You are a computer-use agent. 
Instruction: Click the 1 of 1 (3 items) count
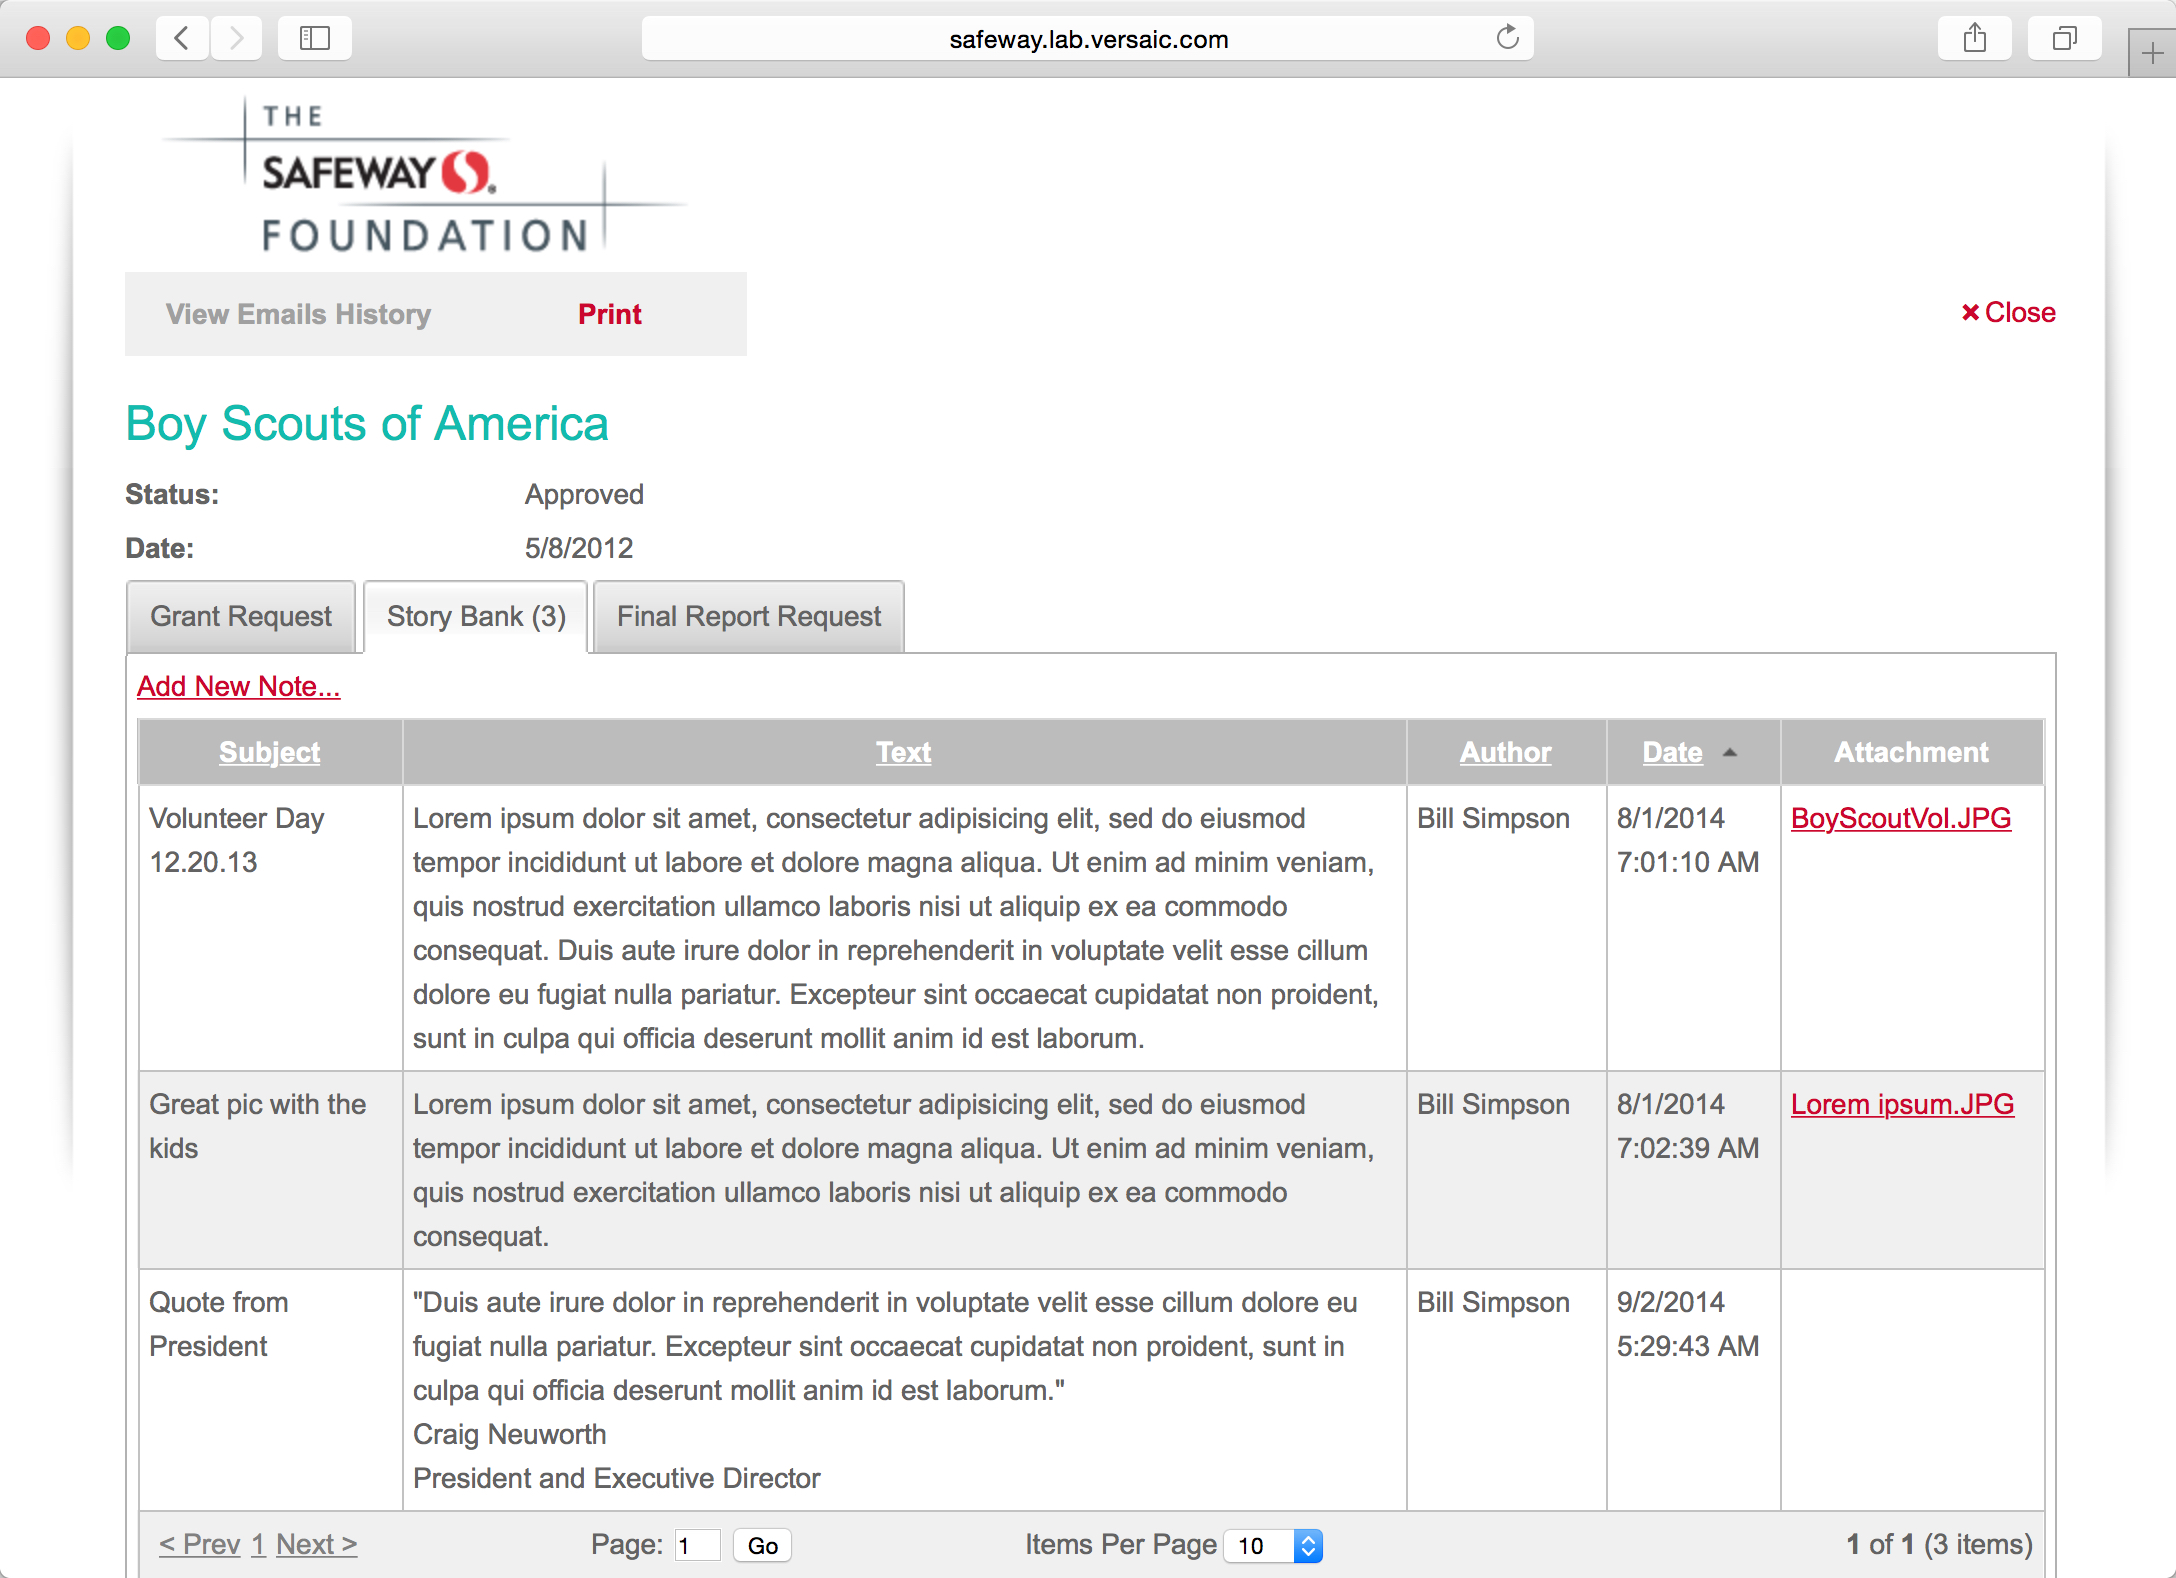pyautogui.click(x=1939, y=1544)
